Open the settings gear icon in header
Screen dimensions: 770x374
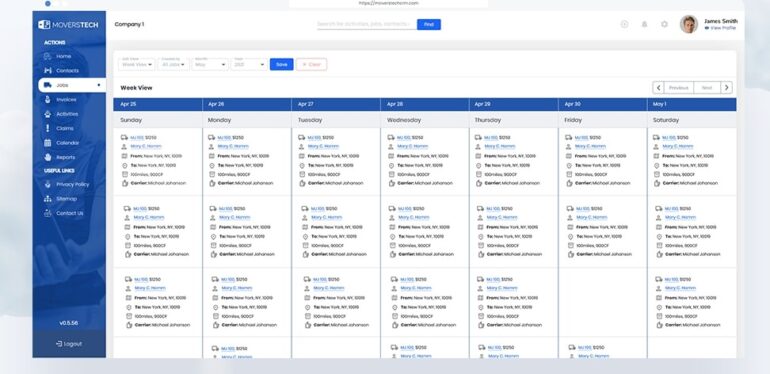[664, 24]
